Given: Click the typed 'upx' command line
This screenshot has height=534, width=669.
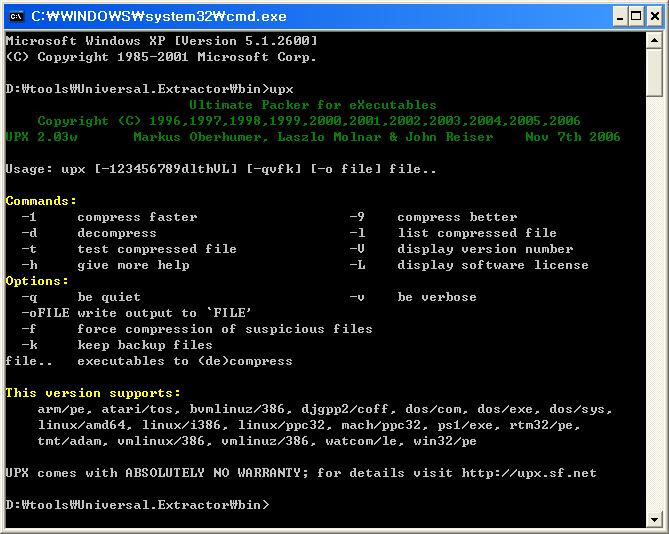Looking at the screenshot, I should click(x=149, y=89).
